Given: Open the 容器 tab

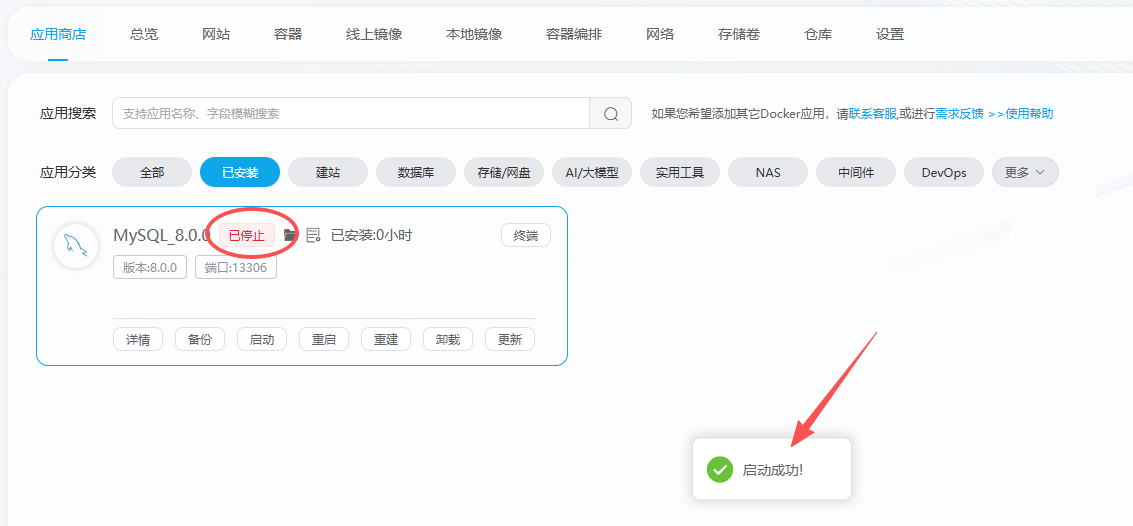Looking at the screenshot, I should pos(288,34).
